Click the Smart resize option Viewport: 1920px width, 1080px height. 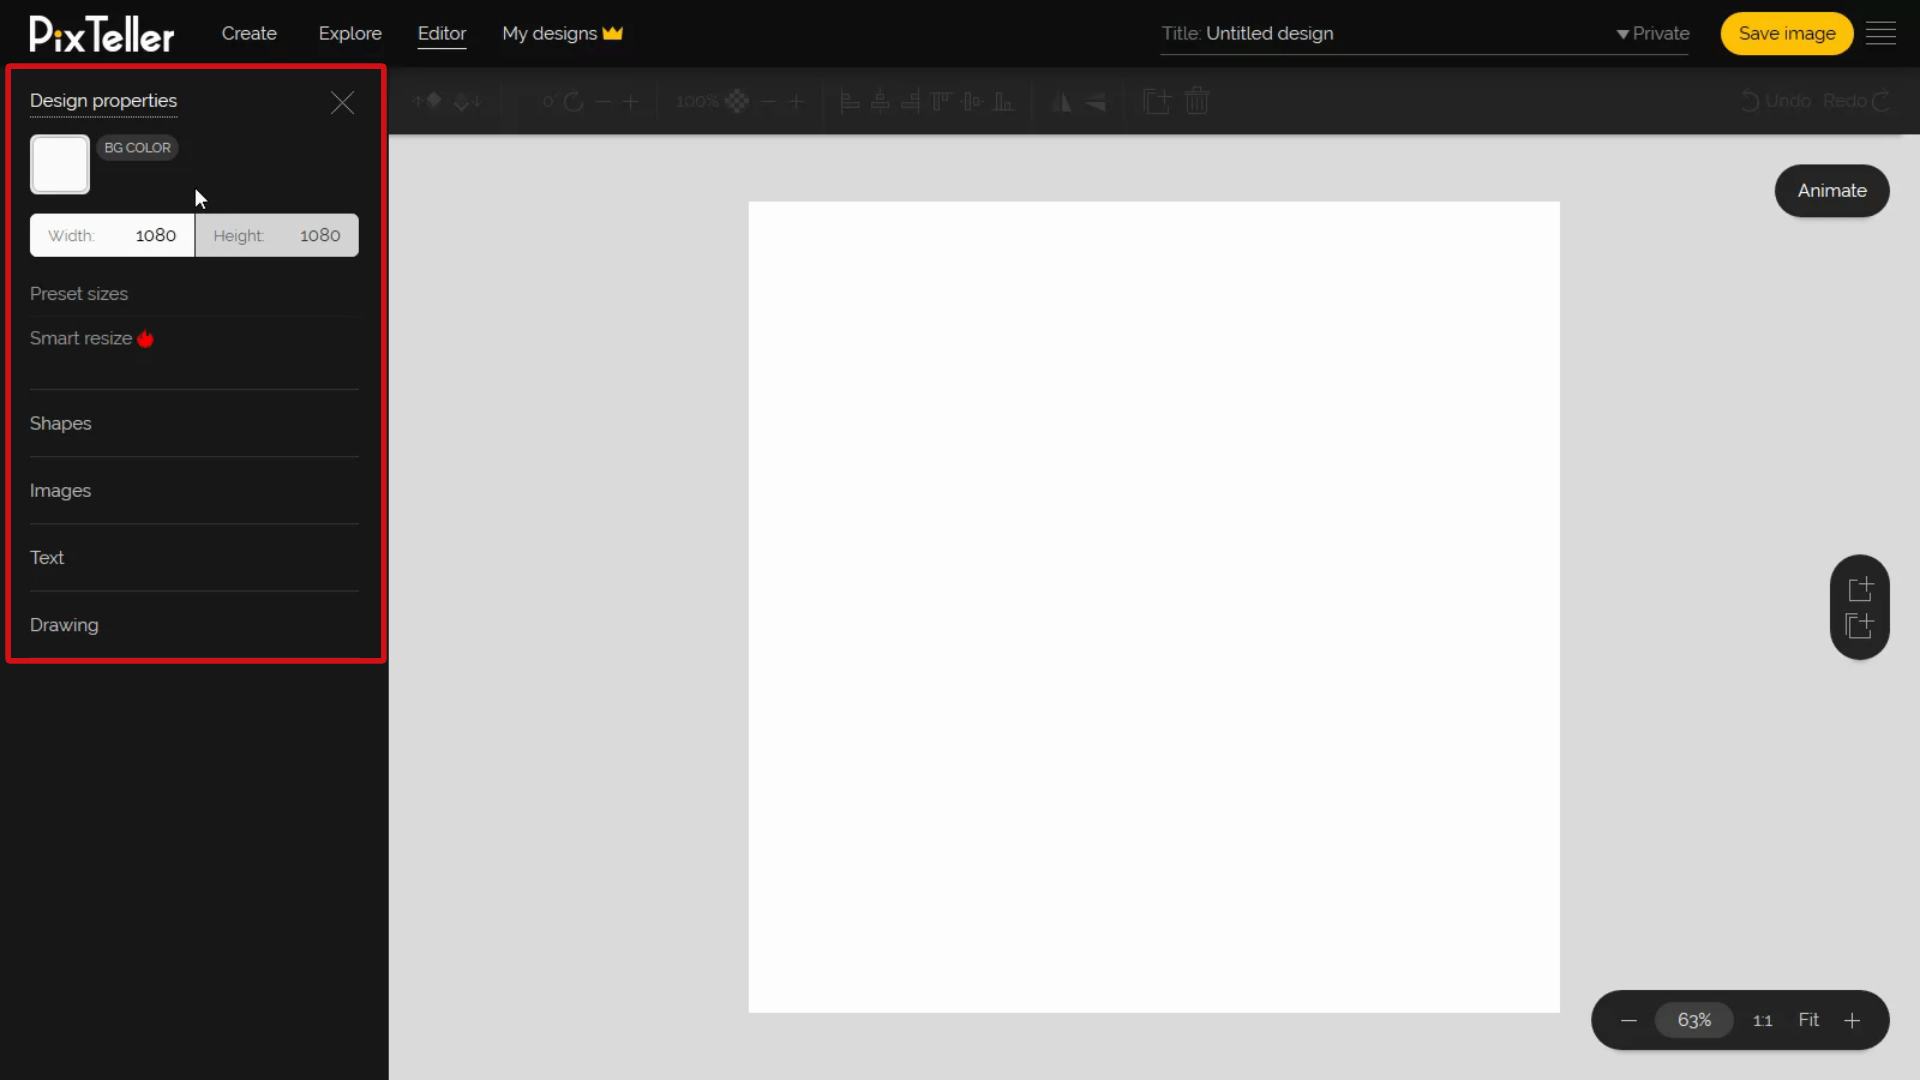pyautogui.click(x=82, y=338)
